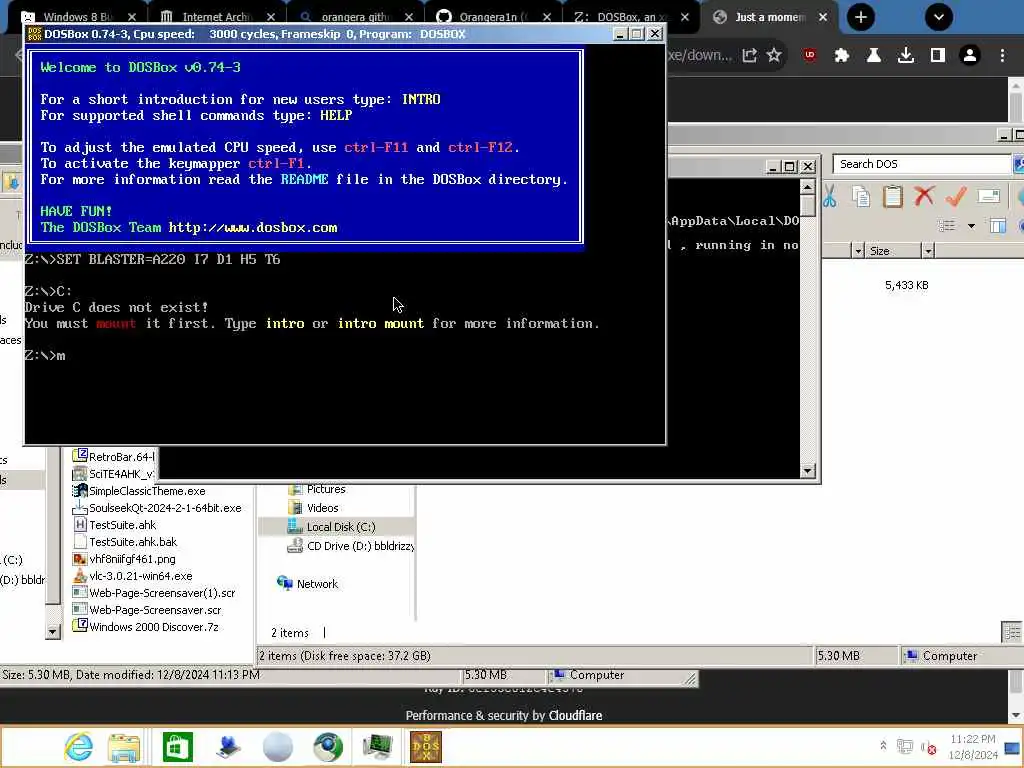1024x768 pixels.
Task: Click the Copy icon in Explorer toolbar
Action: pyautogui.click(x=861, y=196)
